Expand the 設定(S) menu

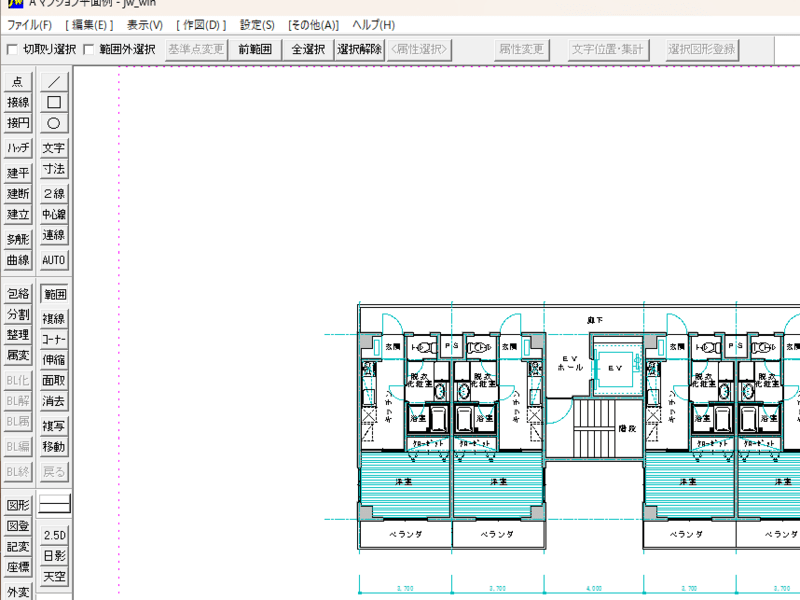(257, 24)
